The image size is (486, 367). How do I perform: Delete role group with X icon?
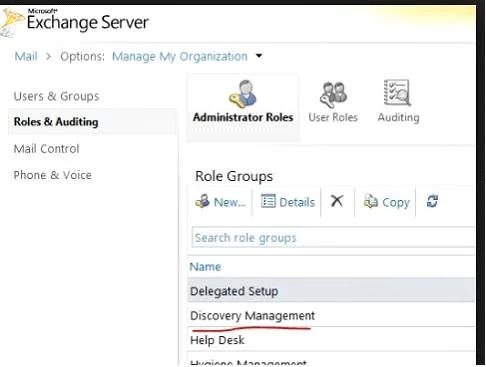tap(337, 201)
